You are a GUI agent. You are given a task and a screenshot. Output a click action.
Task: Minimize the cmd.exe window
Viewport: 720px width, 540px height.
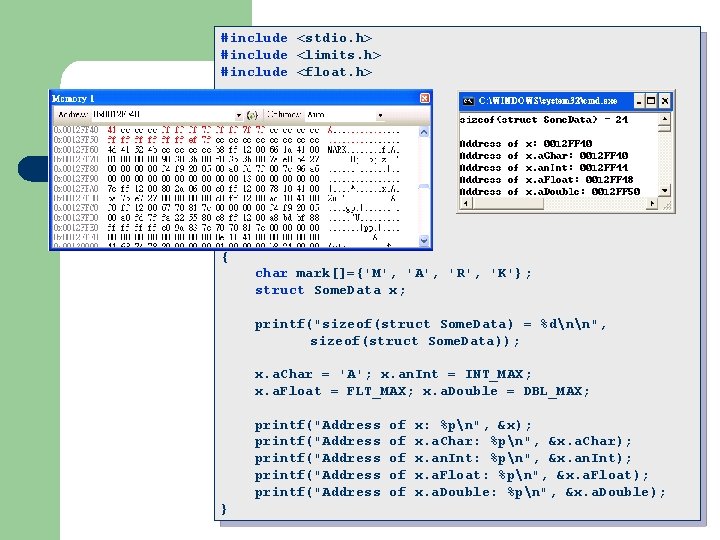(x=639, y=101)
